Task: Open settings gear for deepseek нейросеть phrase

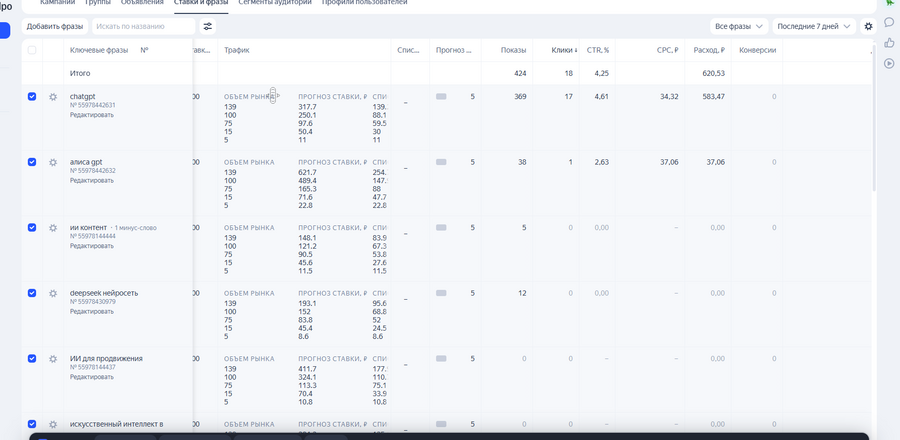Action: tap(53, 293)
